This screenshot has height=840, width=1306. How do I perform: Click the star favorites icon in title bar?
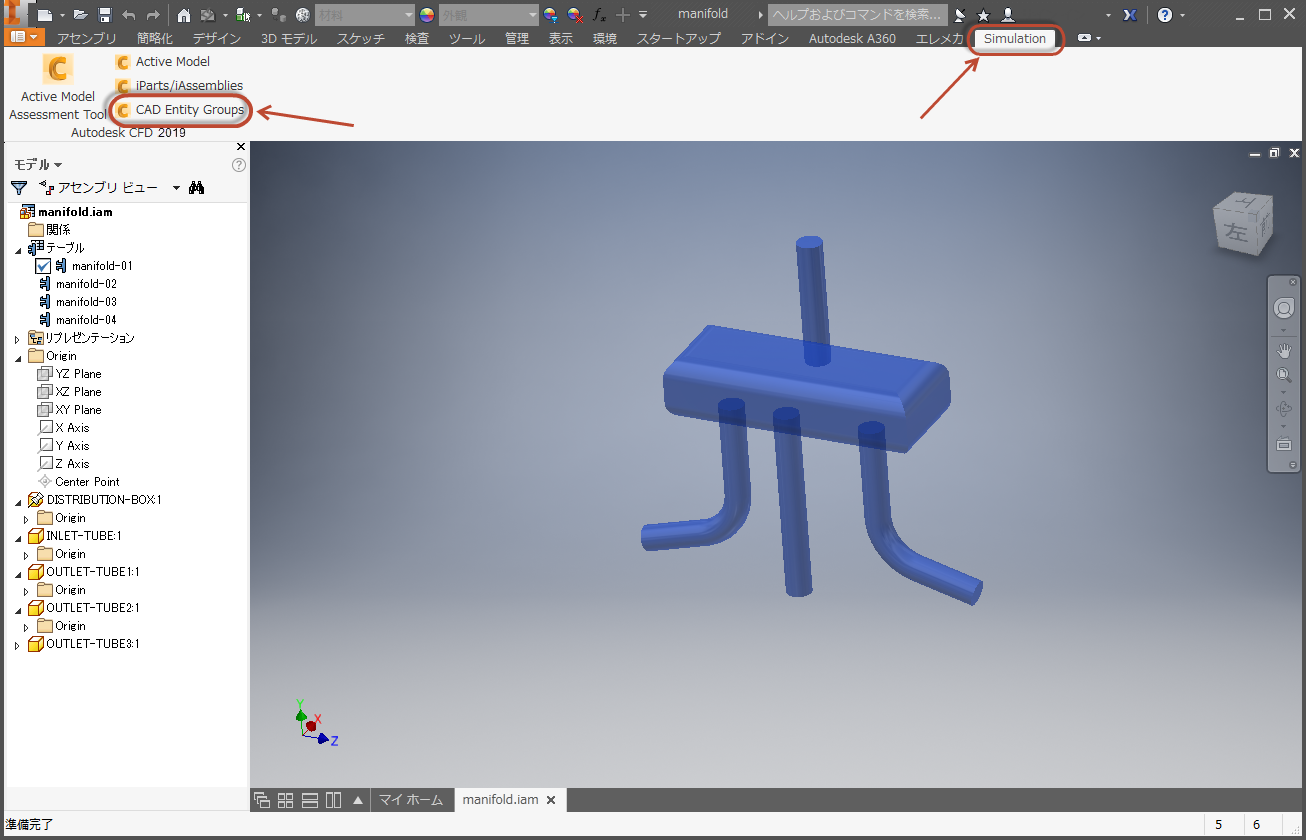[x=983, y=15]
